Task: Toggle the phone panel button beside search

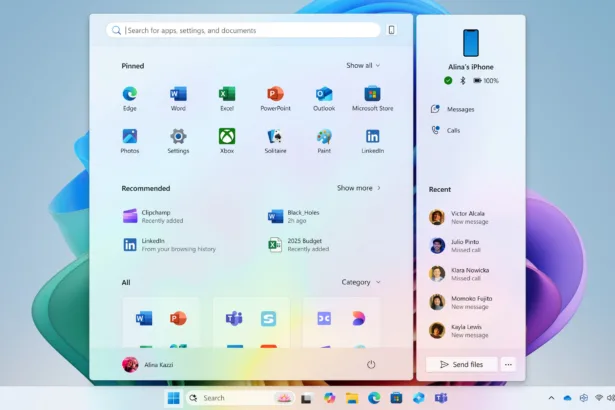Action: [391, 30]
